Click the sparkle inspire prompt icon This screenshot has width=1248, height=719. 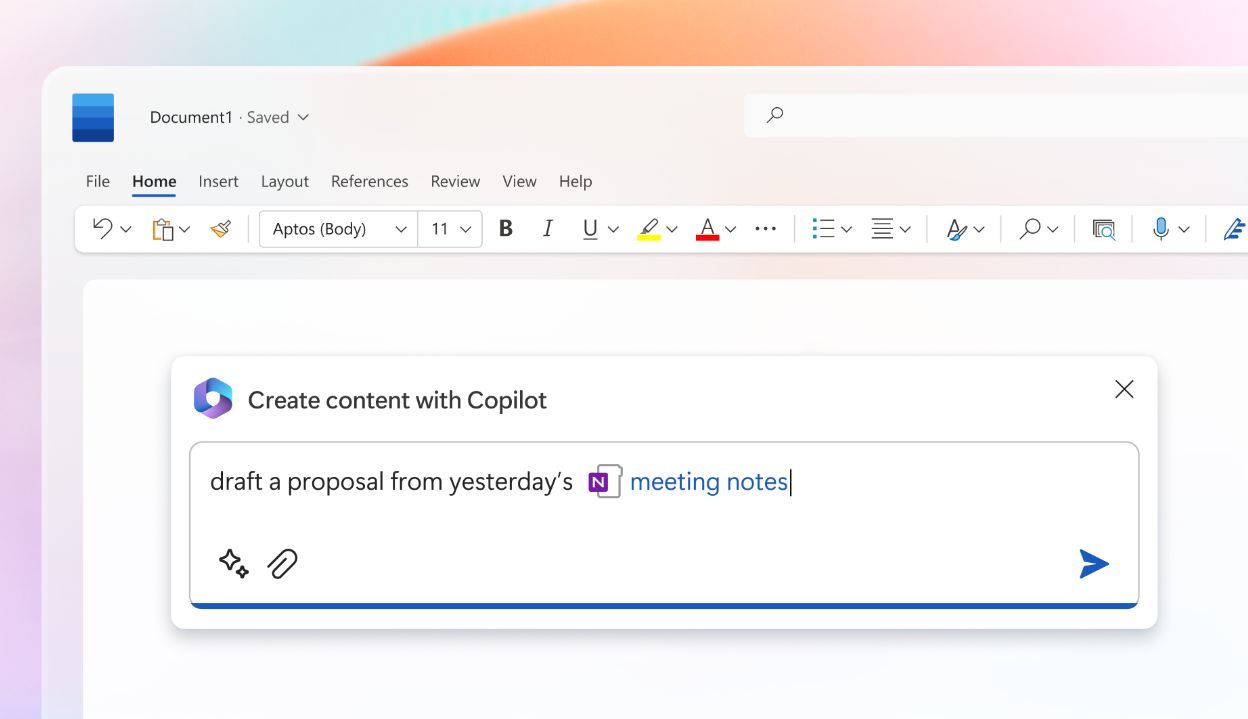coord(233,563)
